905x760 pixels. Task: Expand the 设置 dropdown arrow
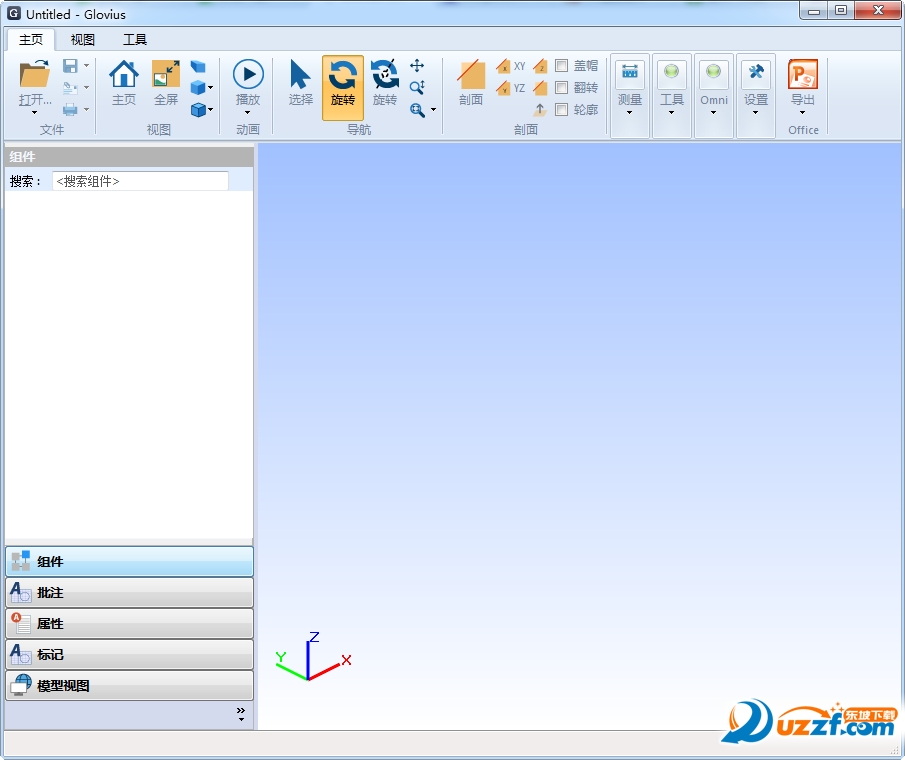click(x=756, y=113)
